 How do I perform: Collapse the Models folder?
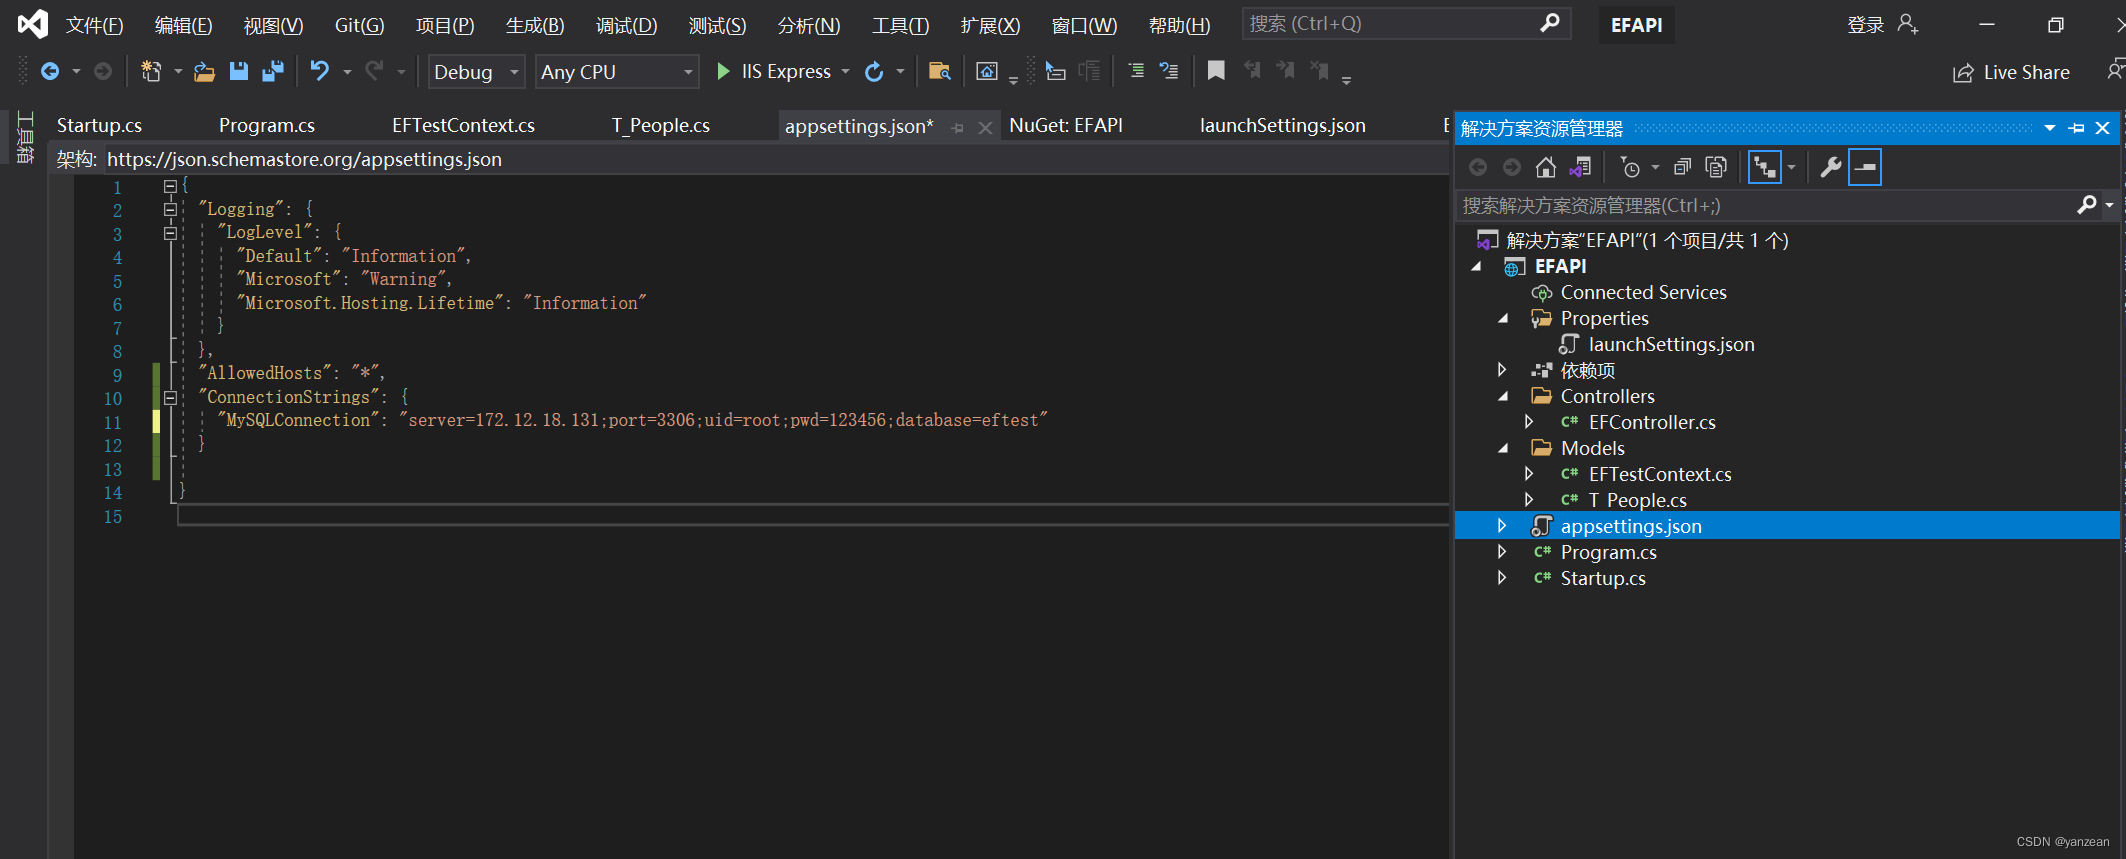pyautogui.click(x=1503, y=448)
